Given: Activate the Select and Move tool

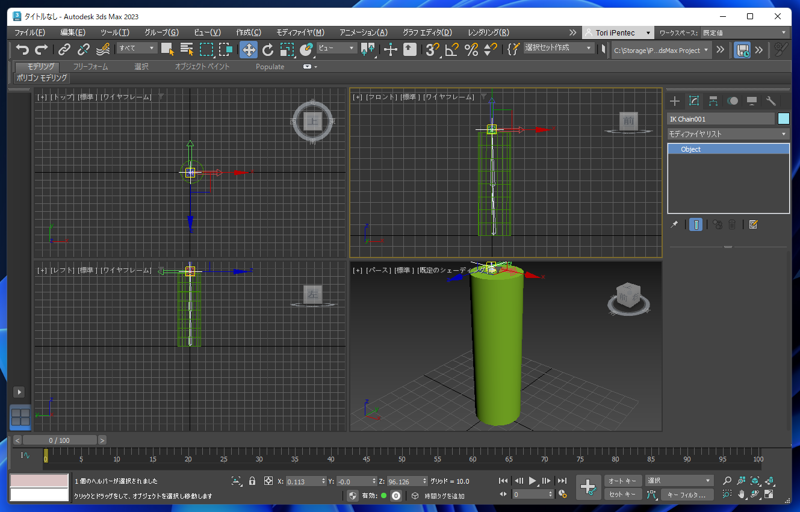Looking at the screenshot, I should pyautogui.click(x=248, y=49).
